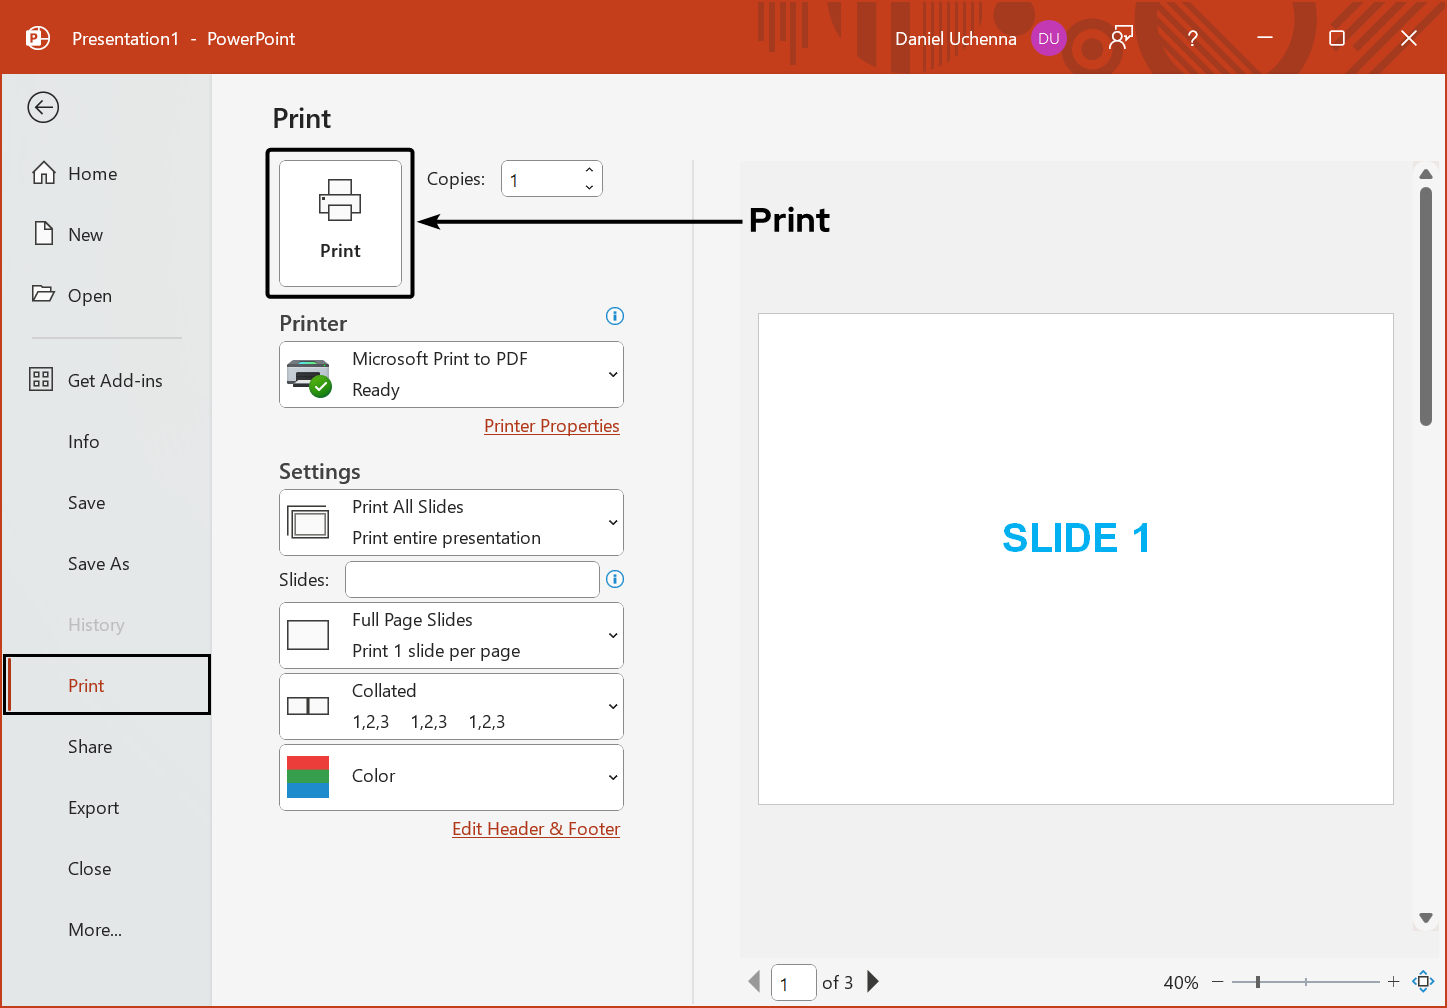Image resolution: width=1447 pixels, height=1008 pixels.
Task: Open Printer Properties link
Action: [x=551, y=426]
